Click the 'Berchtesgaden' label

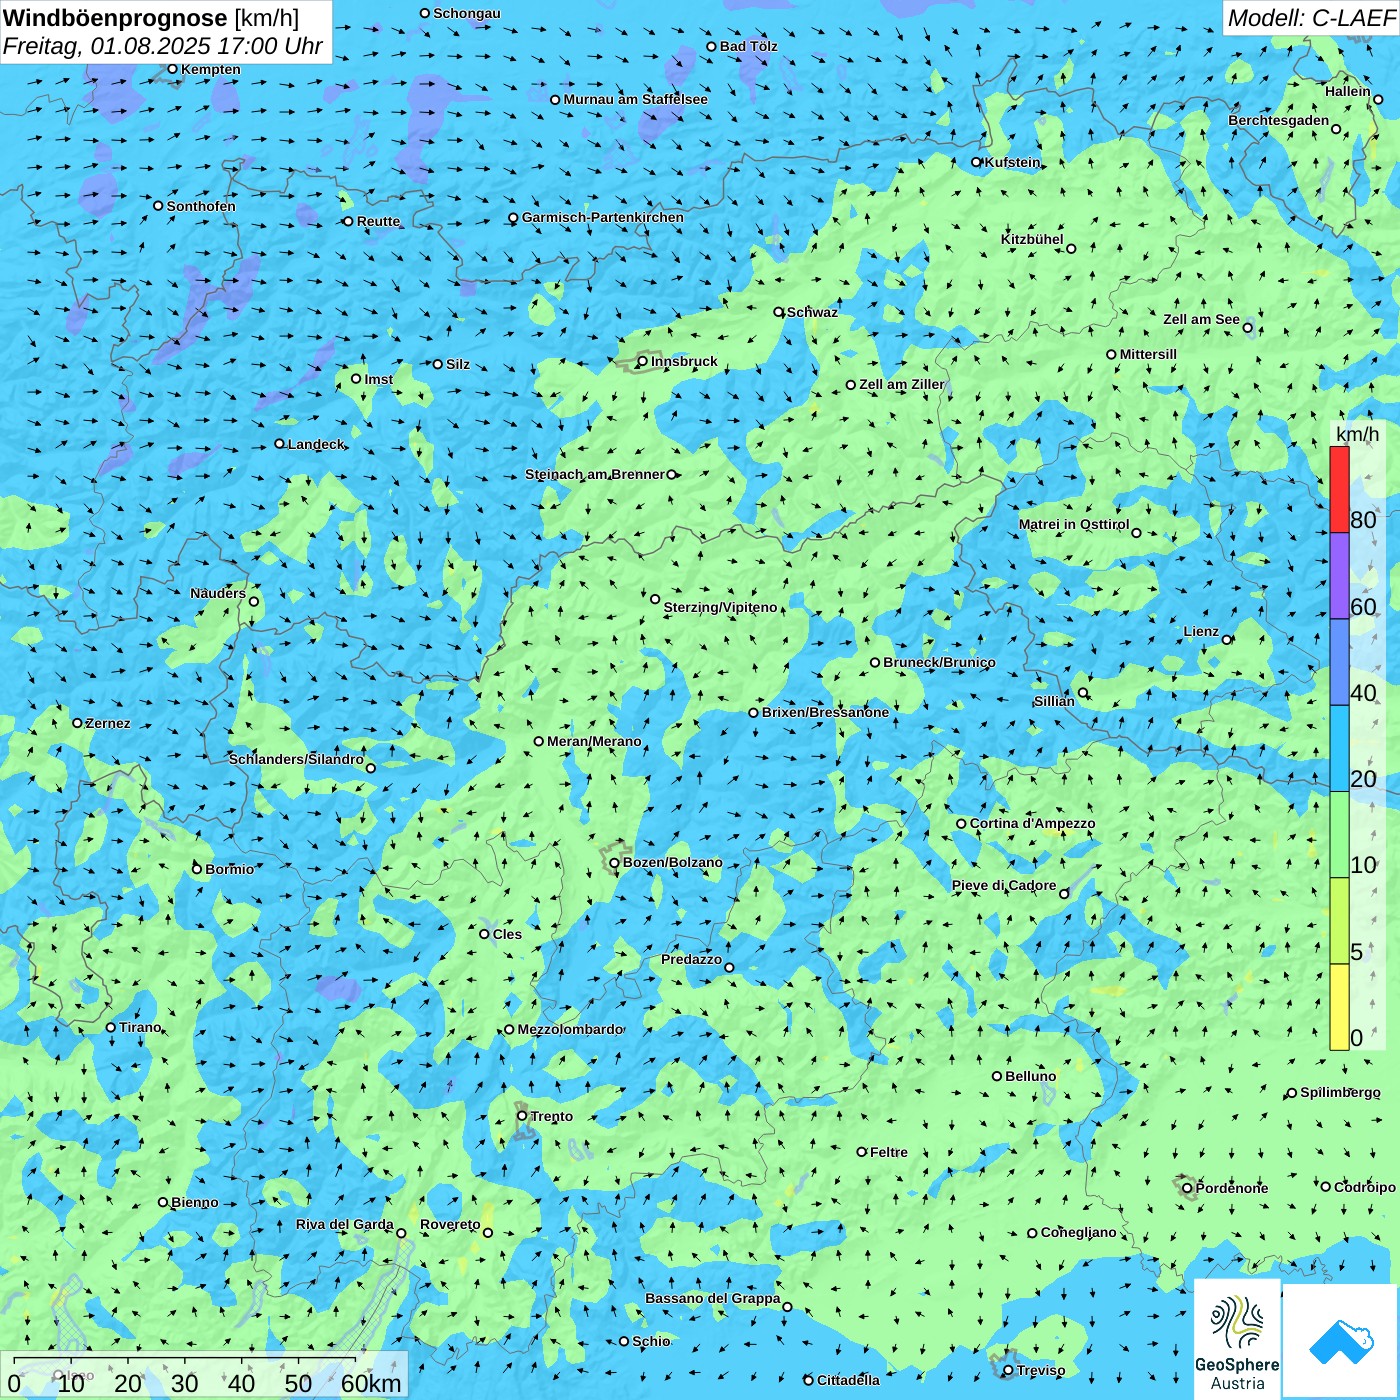1279,120
